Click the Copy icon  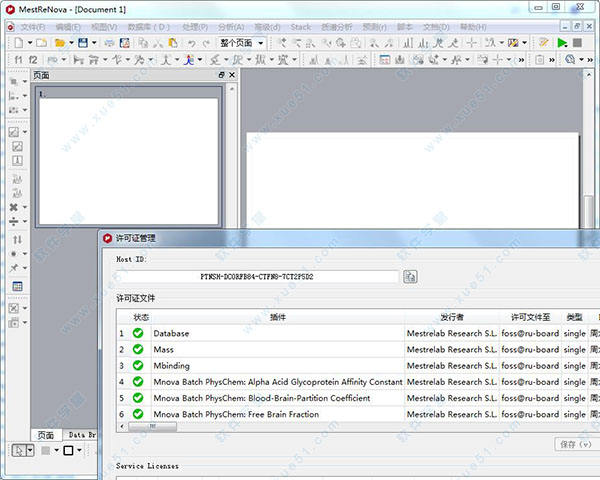click(143, 43)
